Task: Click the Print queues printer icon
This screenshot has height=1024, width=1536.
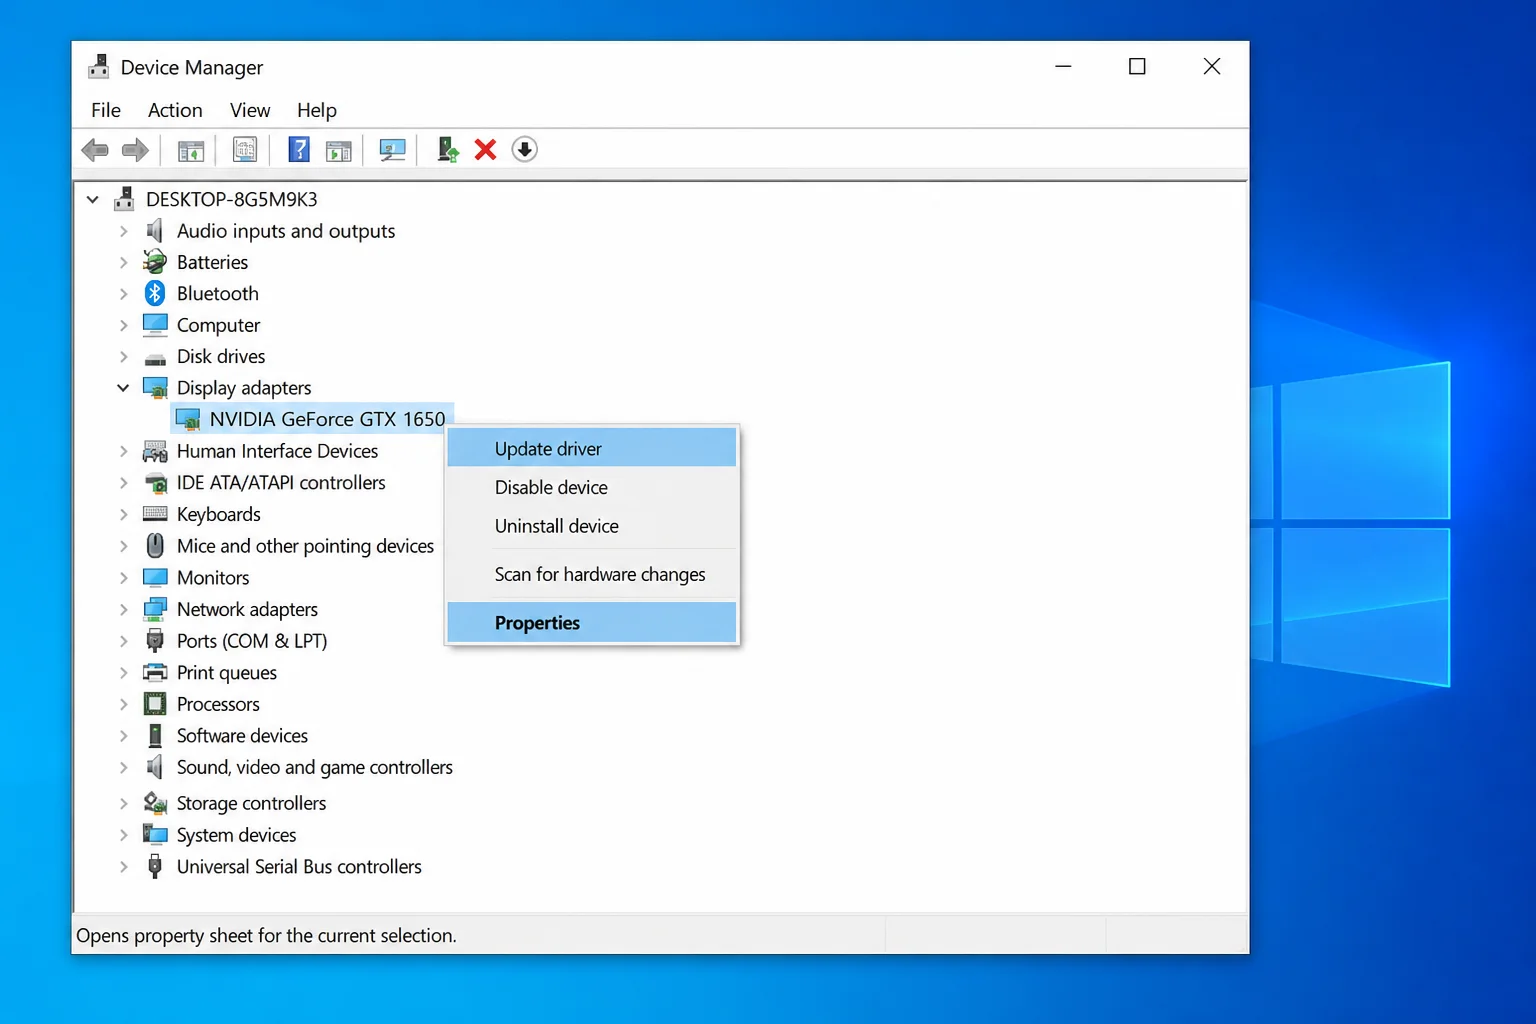Action: (x=155, y=673)
